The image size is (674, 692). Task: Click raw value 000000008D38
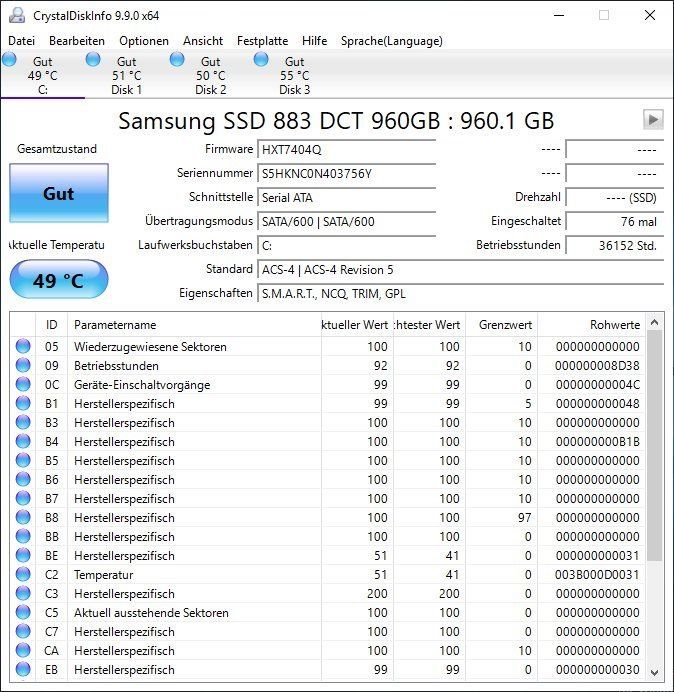pos(597,366)
